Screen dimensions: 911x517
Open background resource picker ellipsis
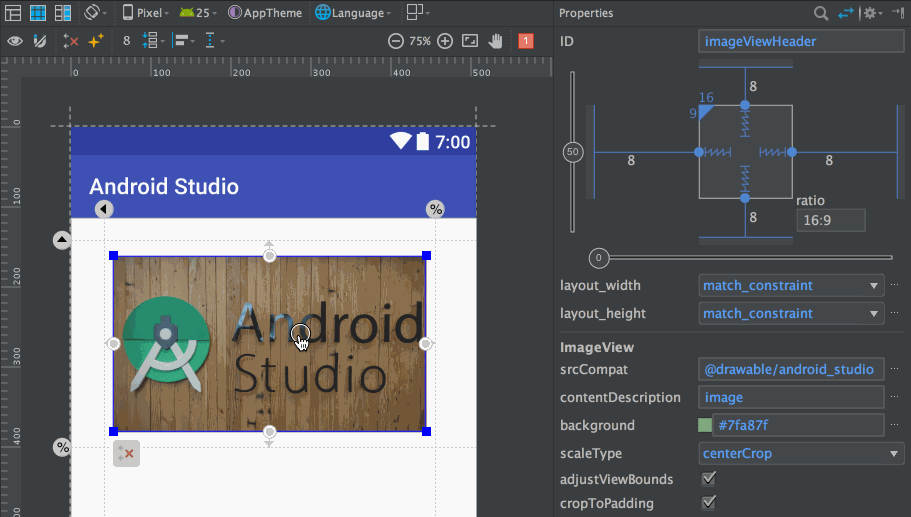[894, 424]
